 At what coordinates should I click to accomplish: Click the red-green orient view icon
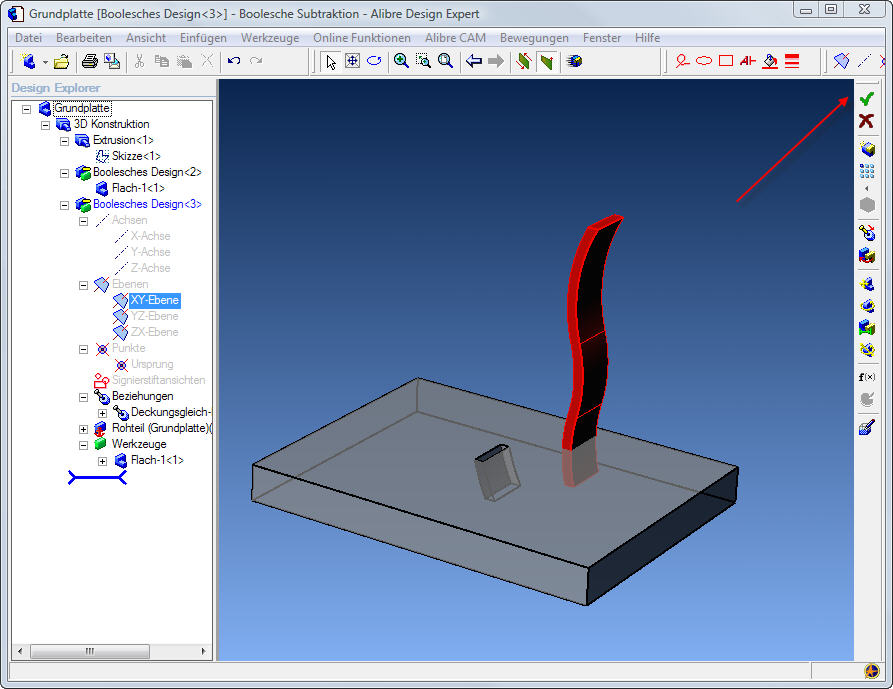[x=524, y=61]
